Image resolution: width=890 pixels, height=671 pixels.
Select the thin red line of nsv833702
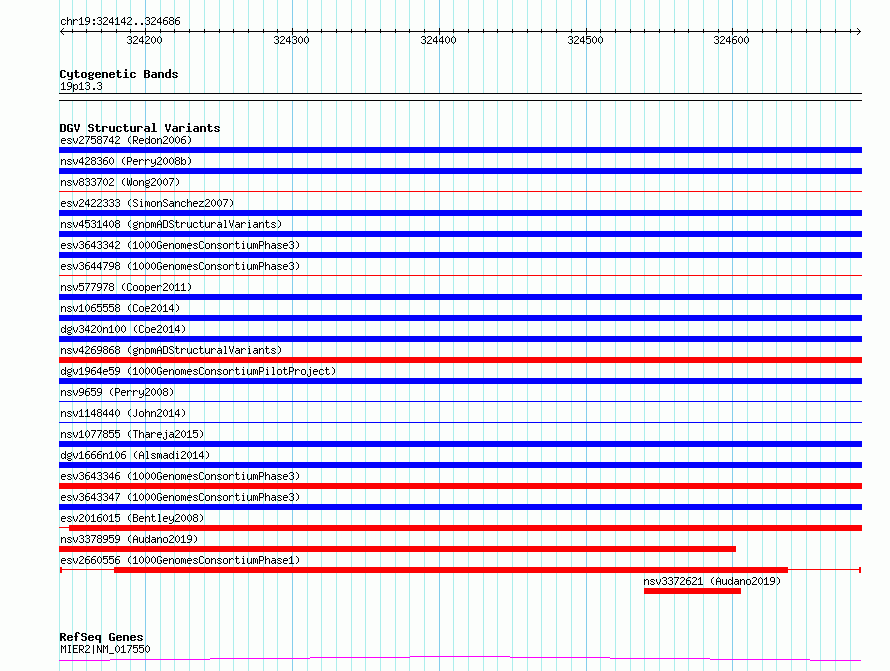coord(460,192)
